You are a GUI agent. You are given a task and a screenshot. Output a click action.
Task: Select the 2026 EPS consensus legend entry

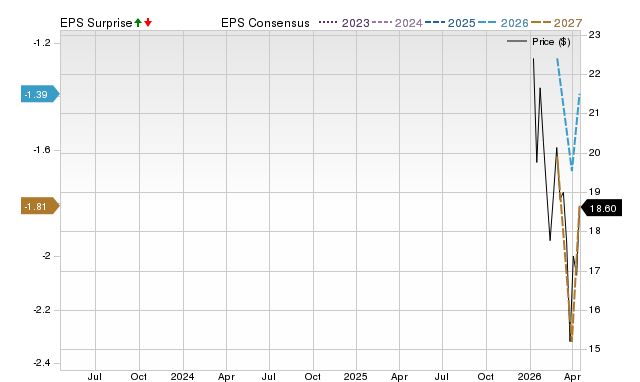coord(503,23)
